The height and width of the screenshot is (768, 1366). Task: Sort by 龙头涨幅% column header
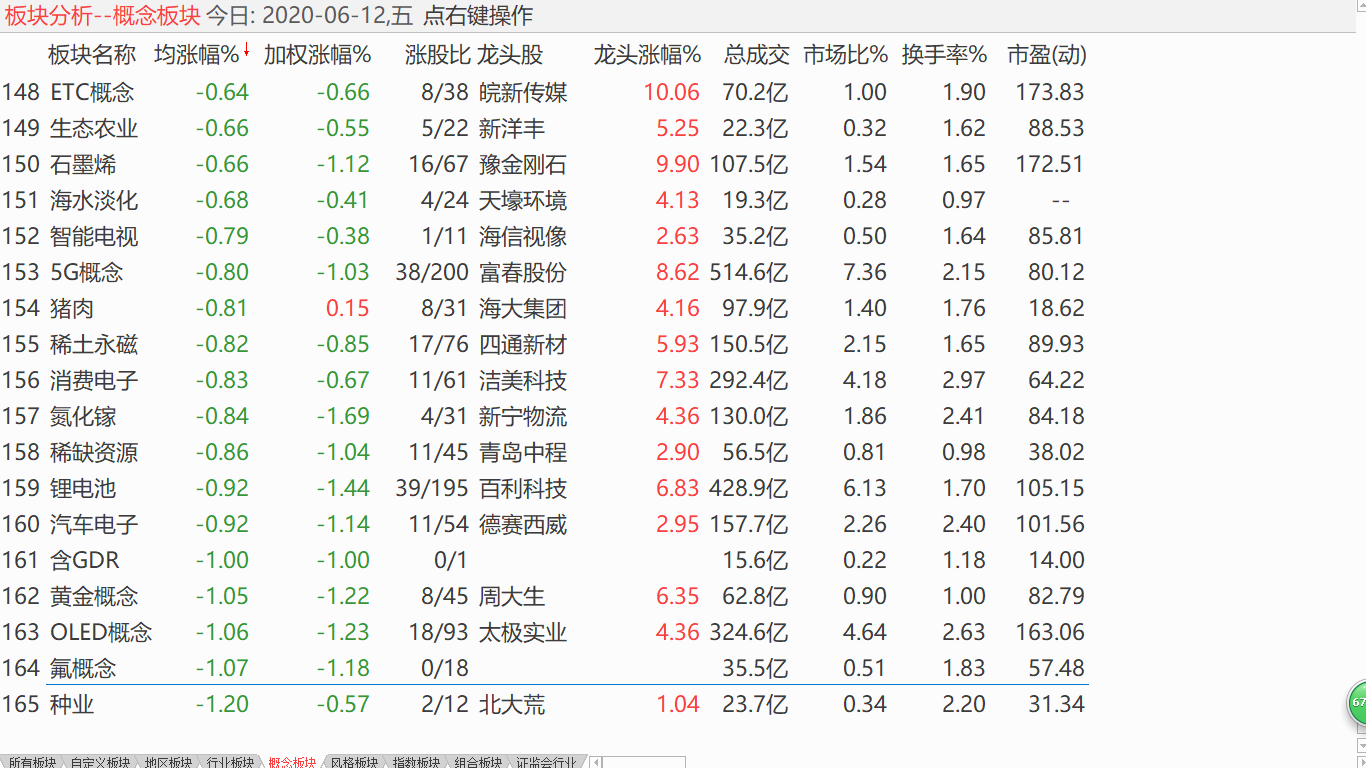647,55
